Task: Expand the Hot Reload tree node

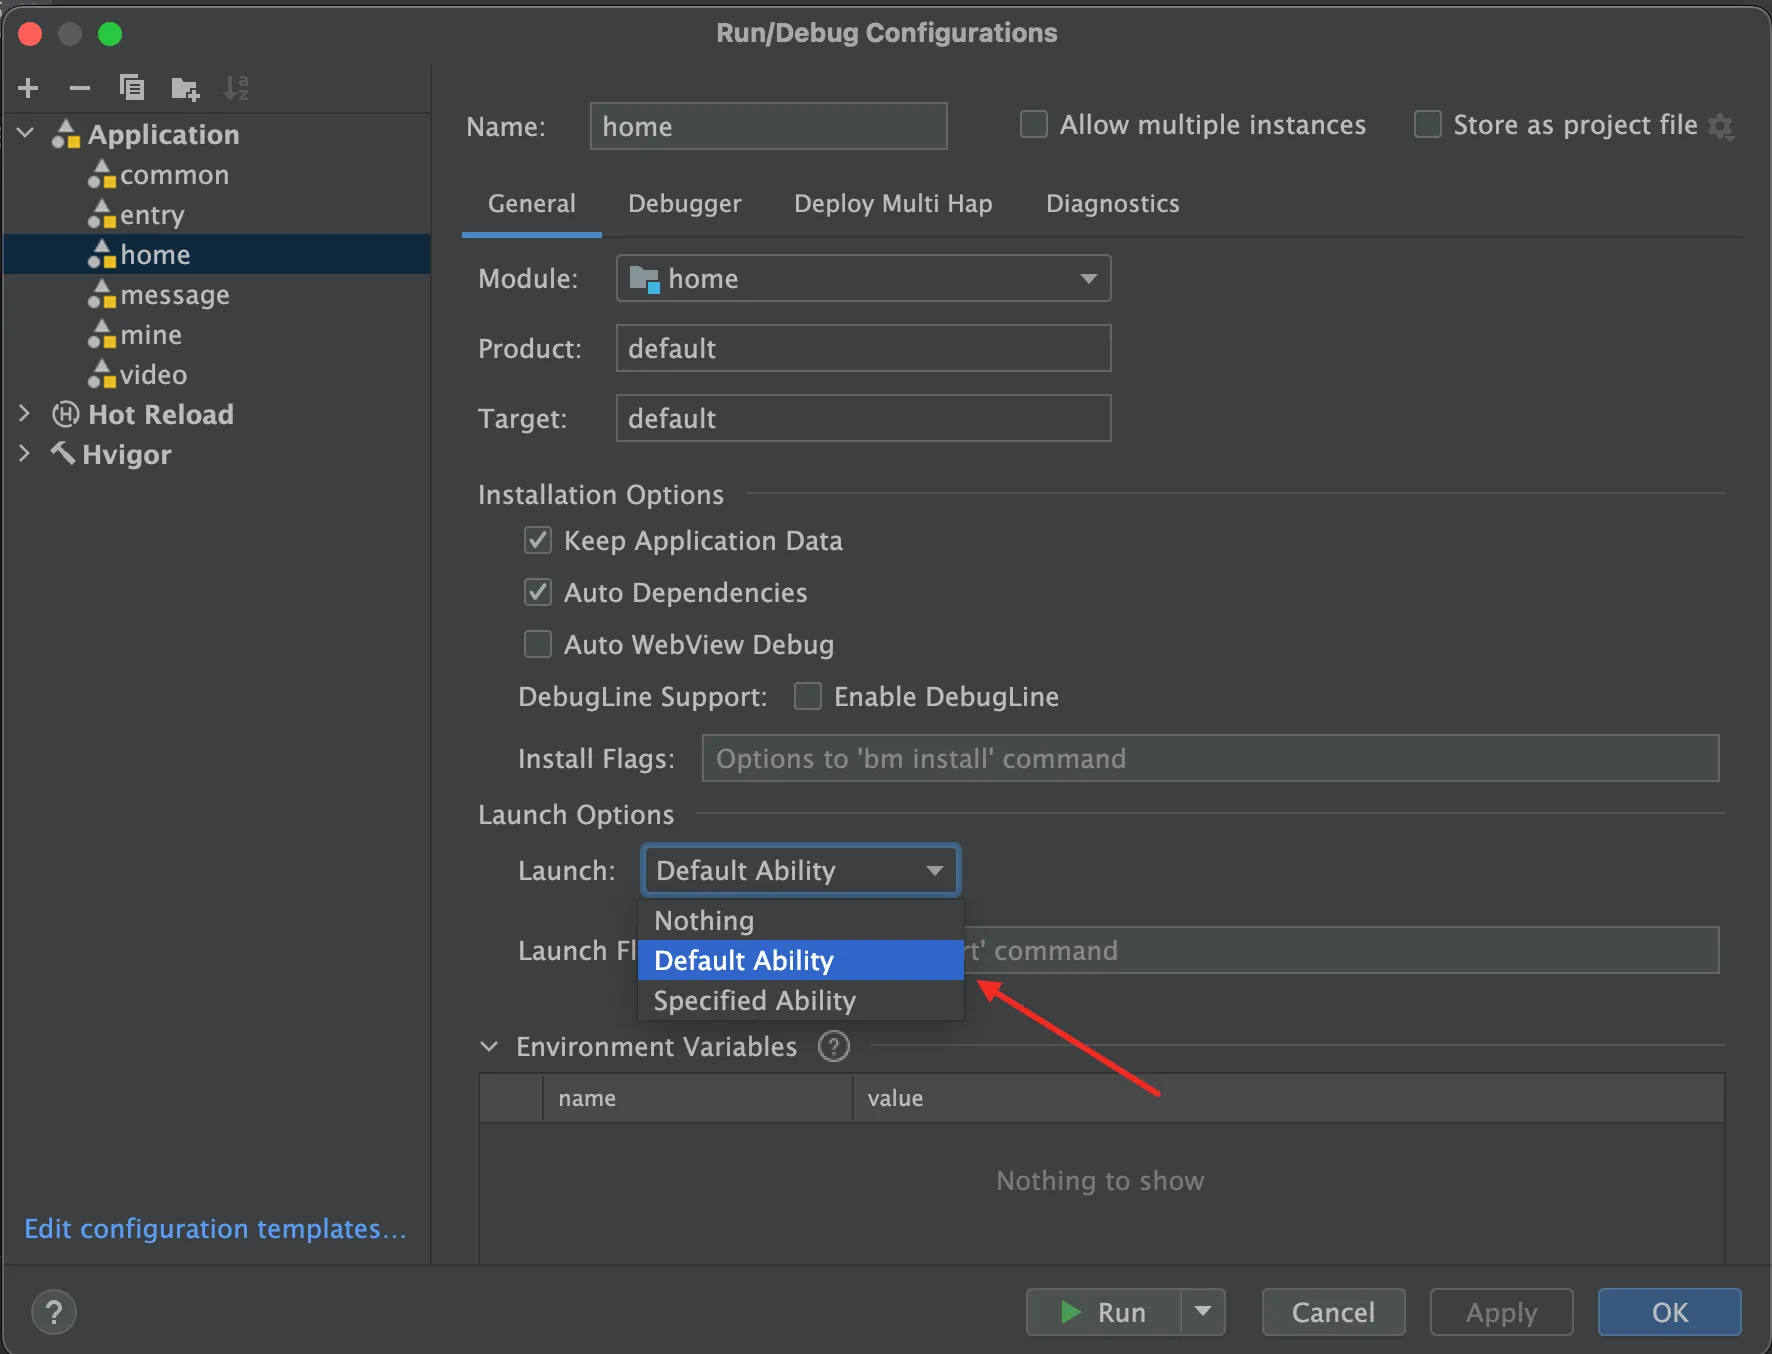Action: click(25, 414)
